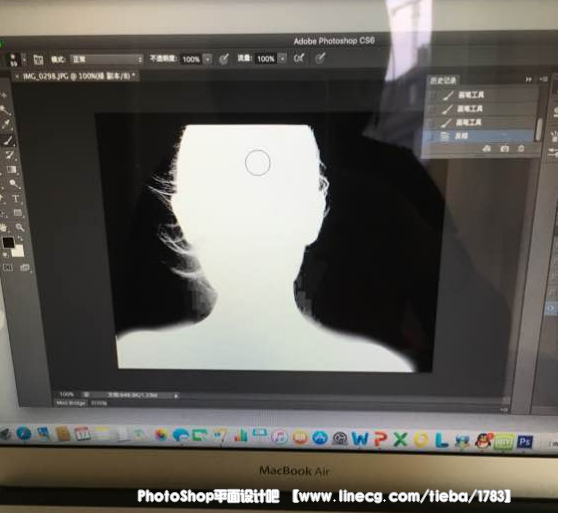Open the Timeline tab beside Mini Bridge
The height and width of the screenshot is (513, 561).
tap(99, 403)
